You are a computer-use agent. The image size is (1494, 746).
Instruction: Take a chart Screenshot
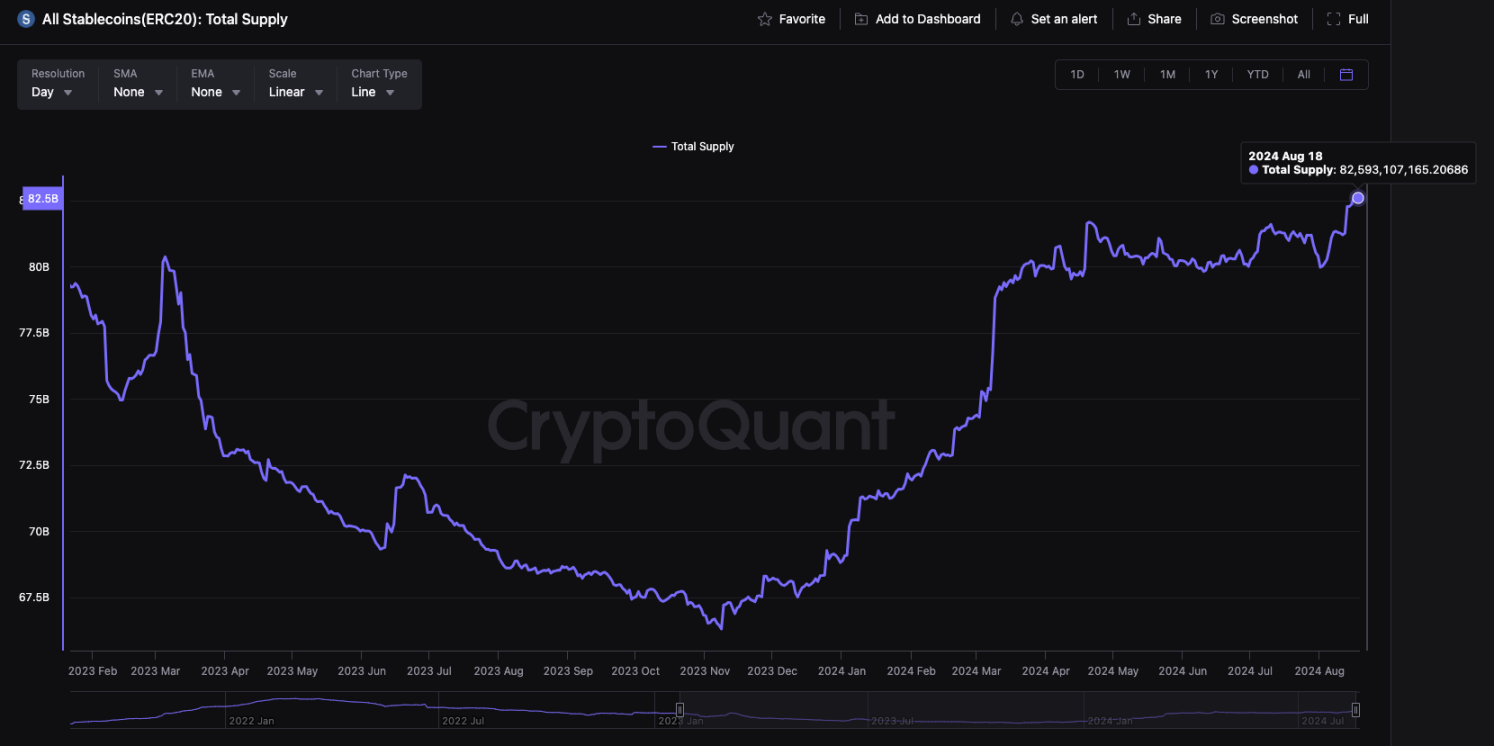click(1216, 18)
